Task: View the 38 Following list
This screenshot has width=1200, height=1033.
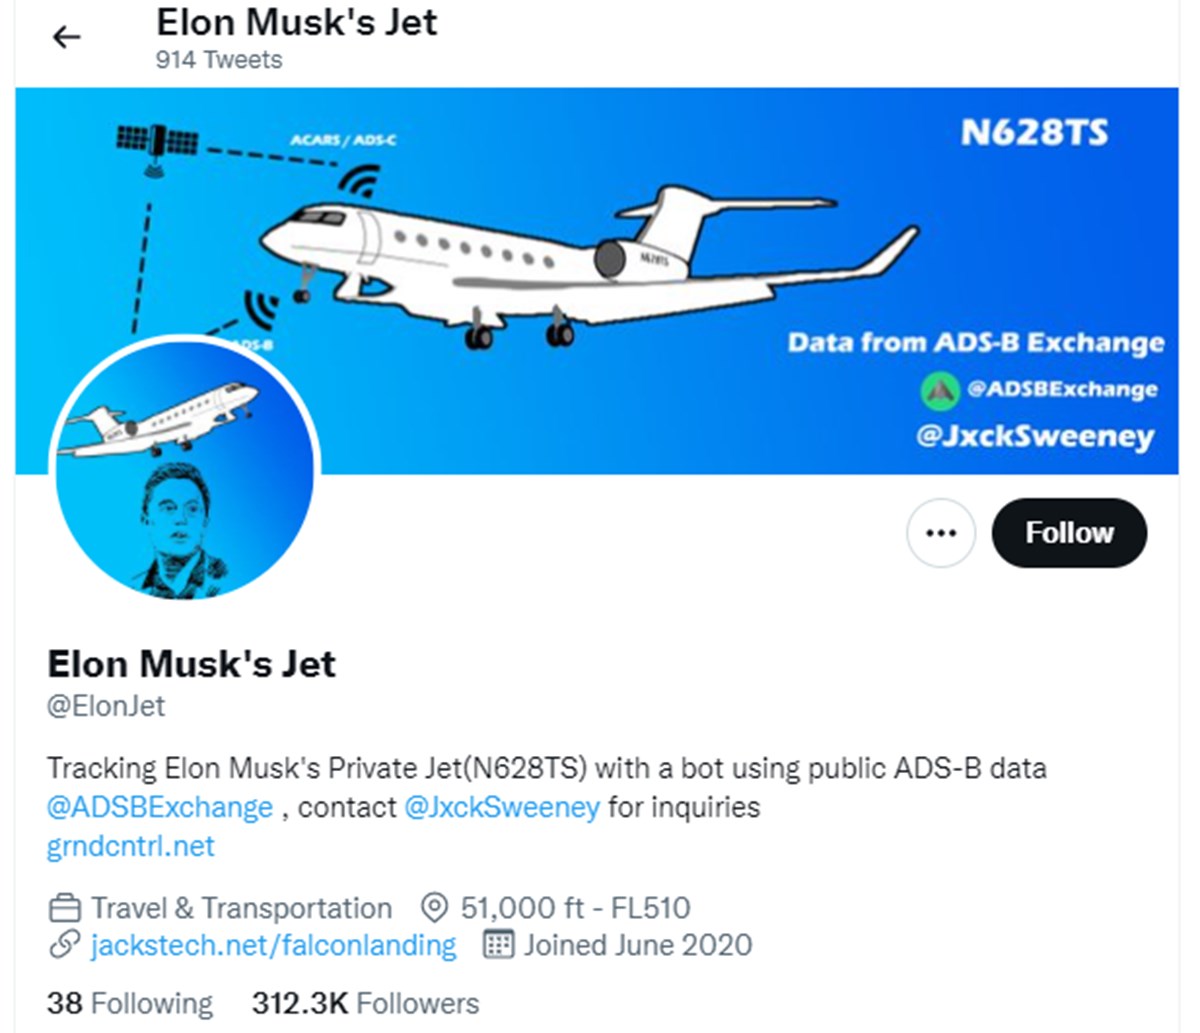Action: point(130,1003)
